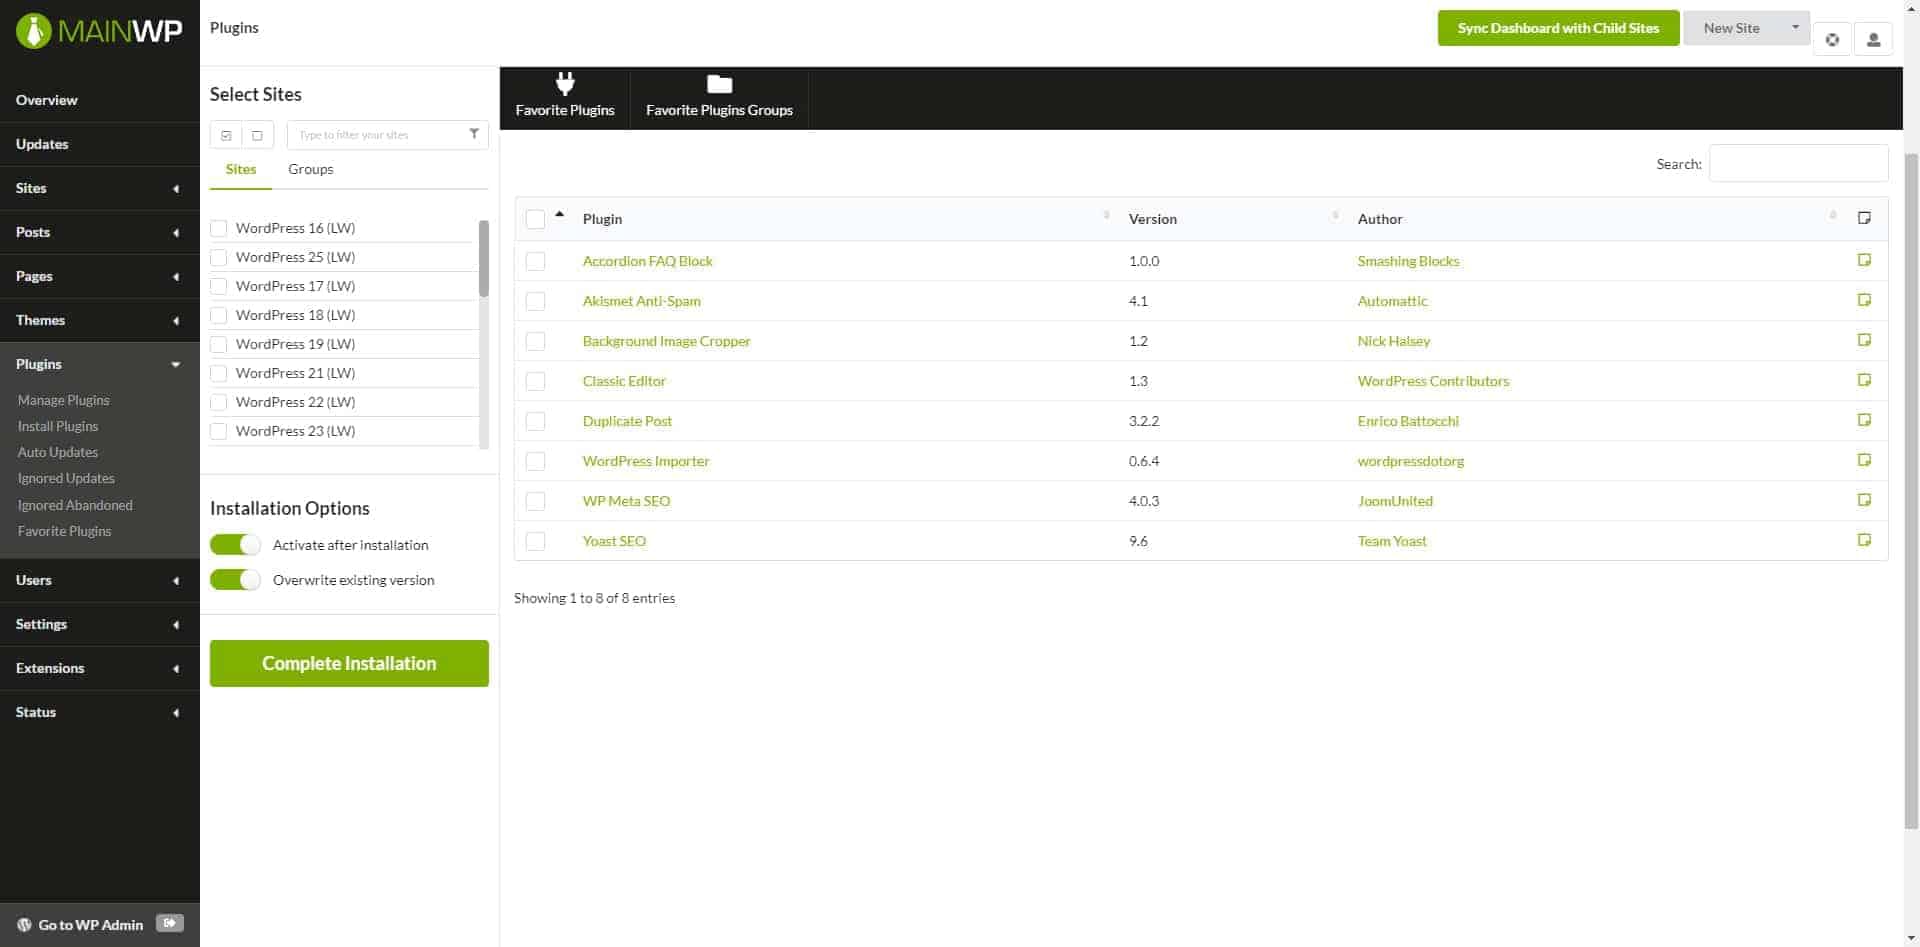
Task: Open the notes icon for Akismet Anti-Spam
Action: (x=1864, y=300)
